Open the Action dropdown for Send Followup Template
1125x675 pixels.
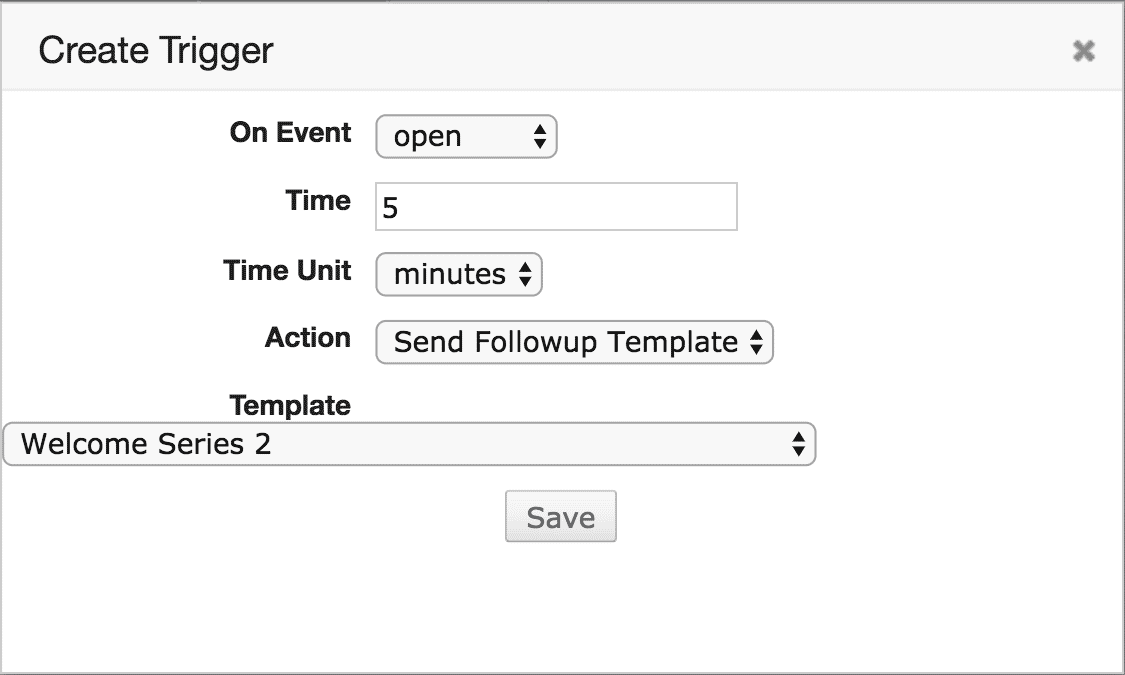tap(572, 343)
